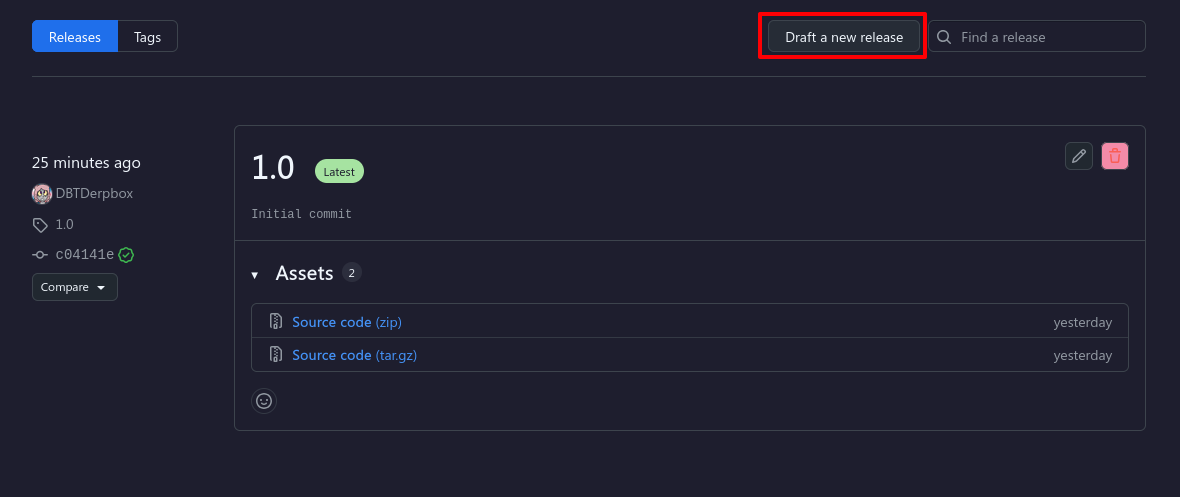
Task: Open commit c04141e link
Action: (x=84, y=255)
